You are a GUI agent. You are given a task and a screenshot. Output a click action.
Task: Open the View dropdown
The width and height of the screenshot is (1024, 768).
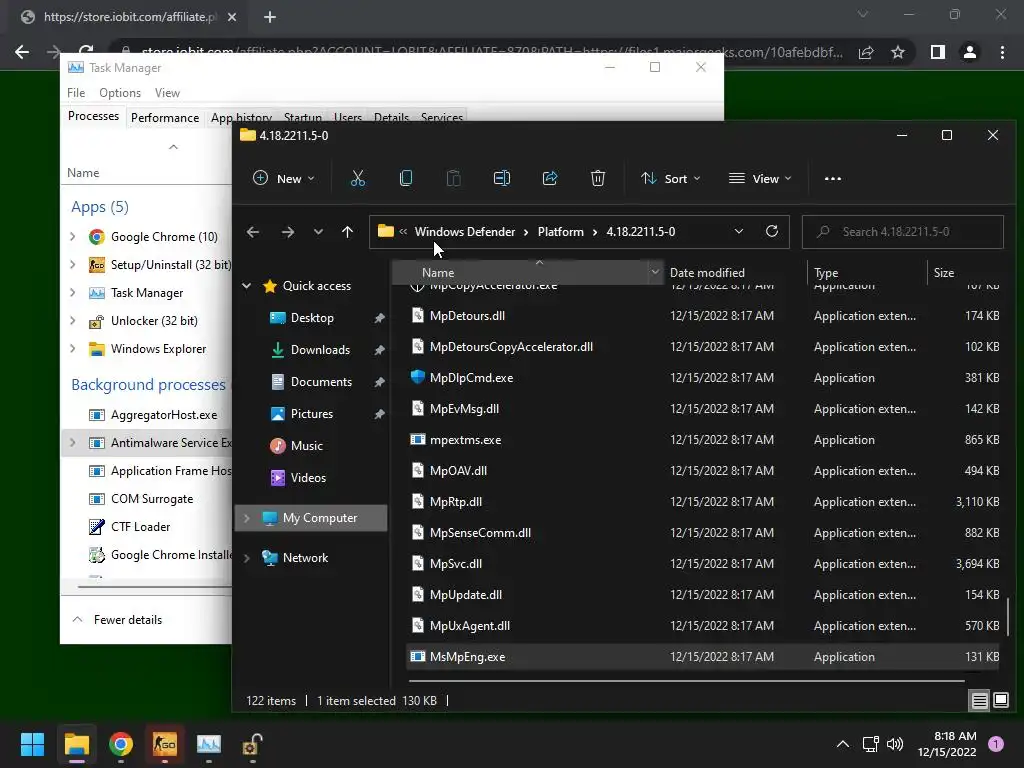(760, 178)
